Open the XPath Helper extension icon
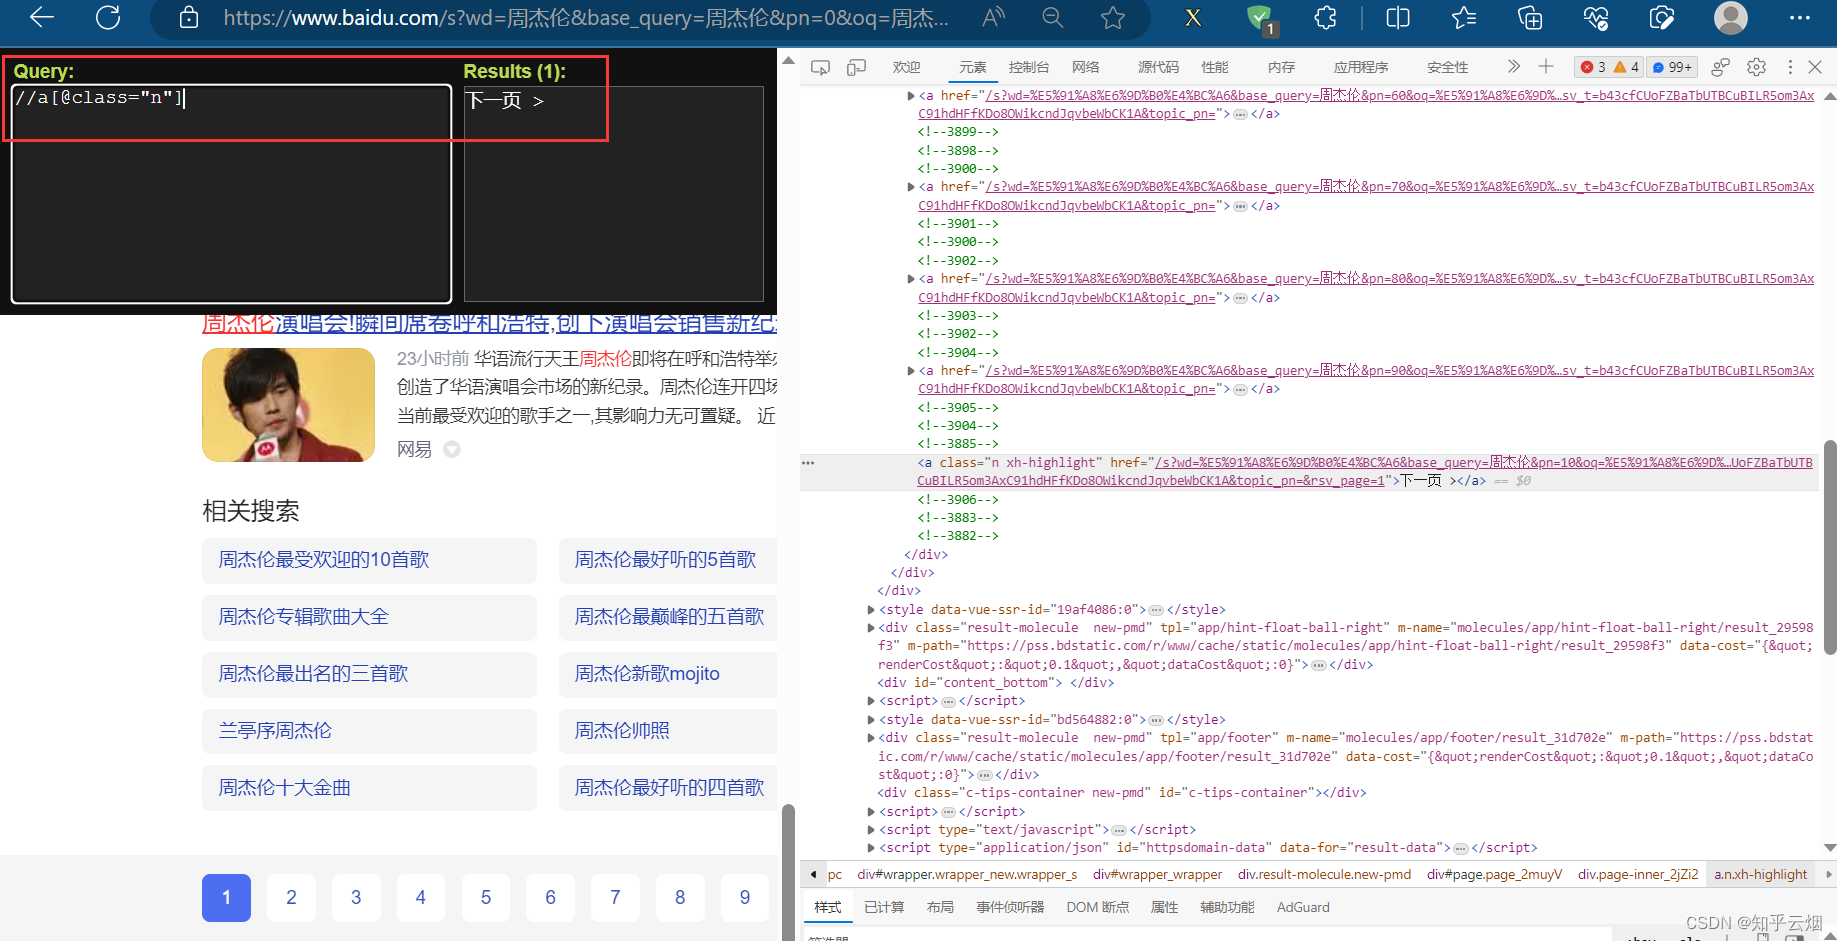This screenshot has width=1837, height=941. point(1193,17)
